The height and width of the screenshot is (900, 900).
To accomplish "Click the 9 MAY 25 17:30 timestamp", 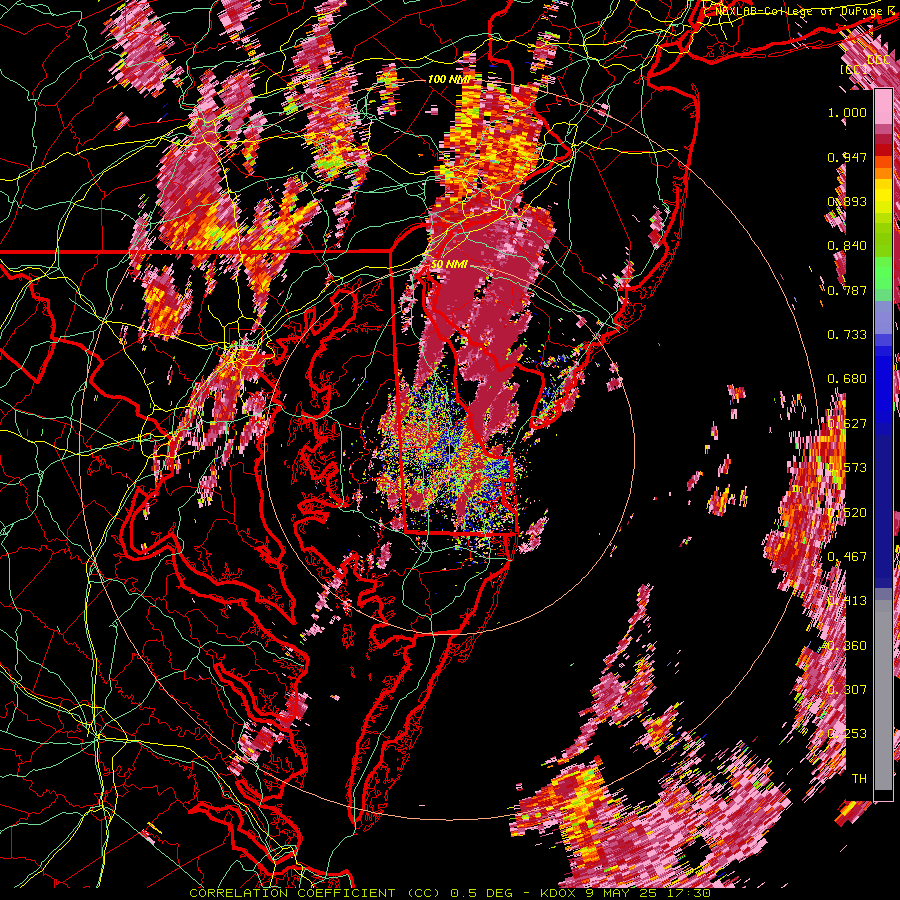I will [x=646, y=893].
